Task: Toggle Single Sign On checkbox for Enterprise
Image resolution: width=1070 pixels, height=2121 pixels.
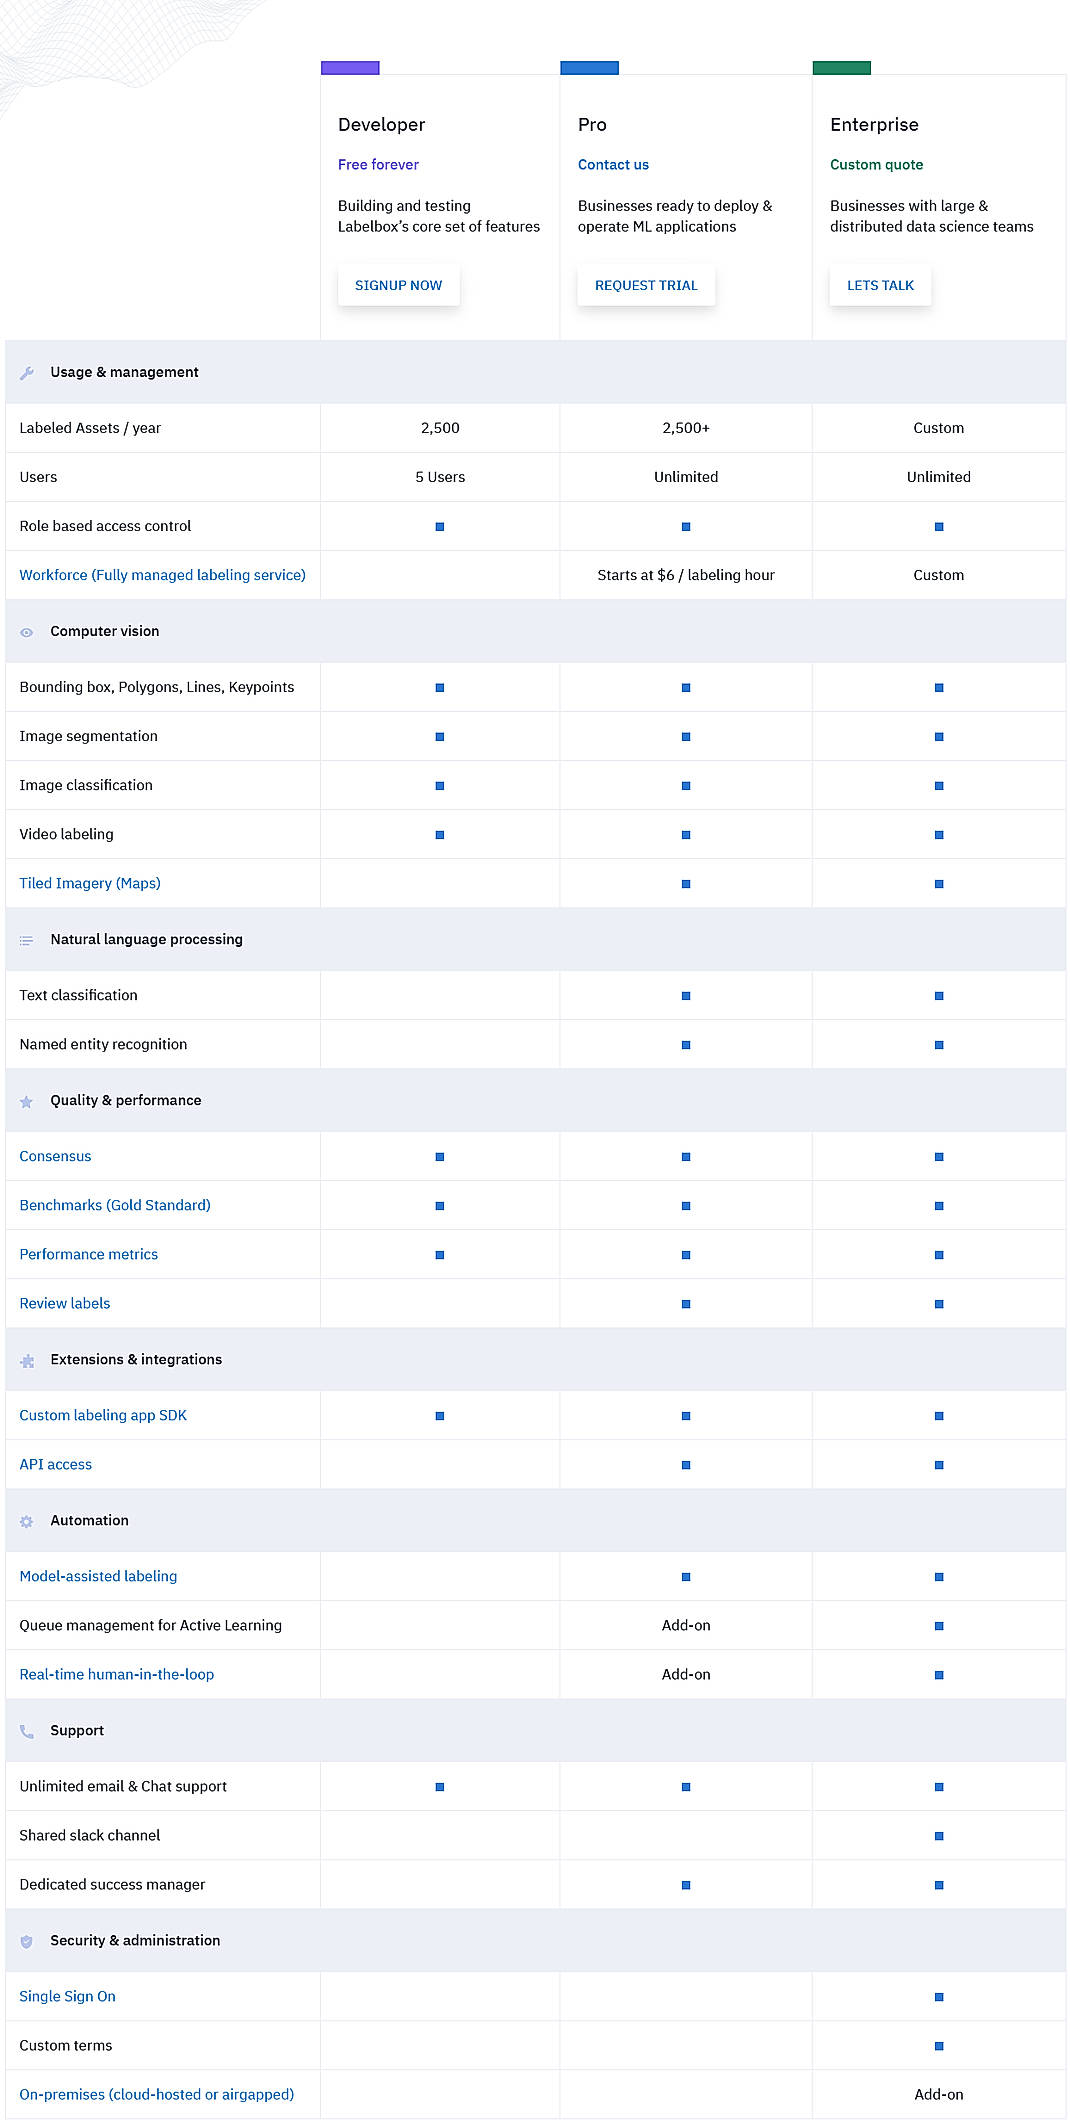Action: click(x=938, y=1996)
